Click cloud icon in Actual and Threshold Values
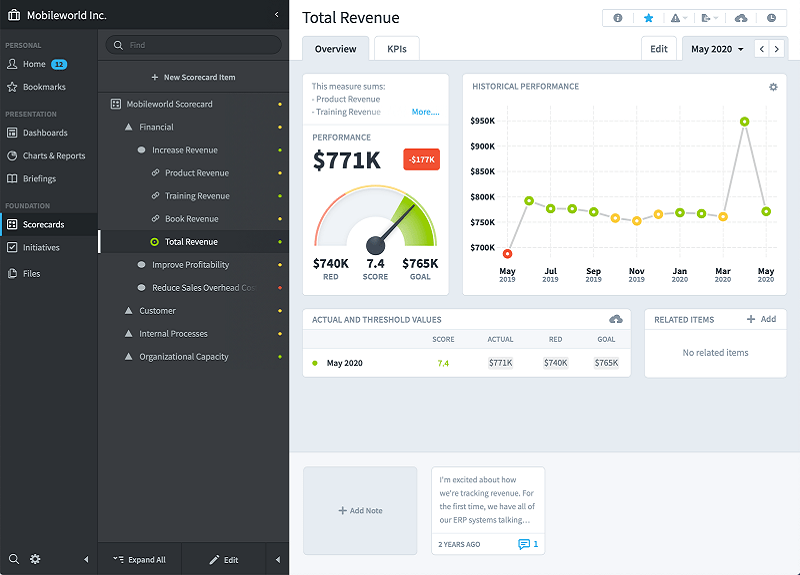The image size is (800, 575). 616,319
